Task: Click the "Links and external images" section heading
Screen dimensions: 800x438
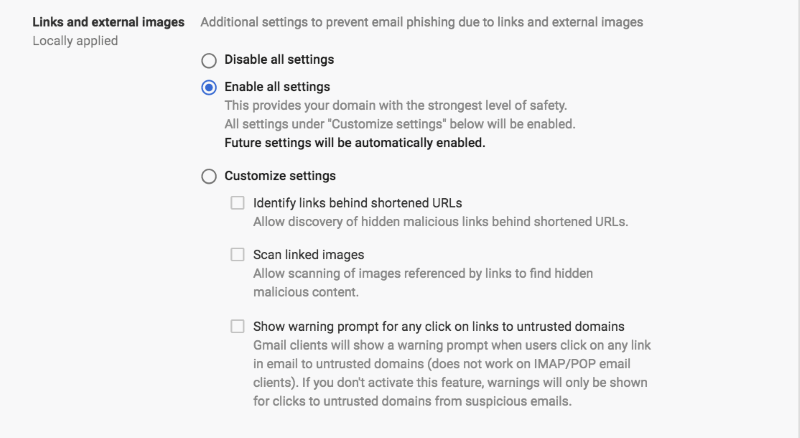Action: (x=108, y=22)
